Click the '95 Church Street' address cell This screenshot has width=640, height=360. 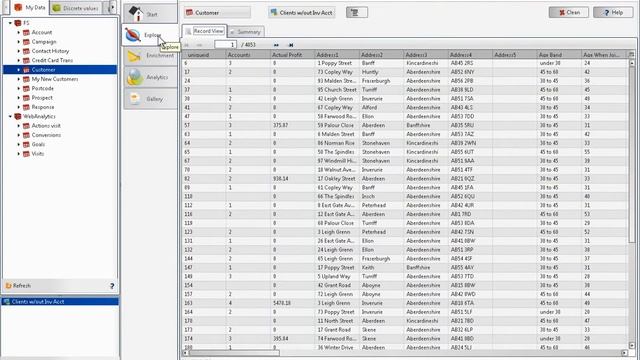336,90
